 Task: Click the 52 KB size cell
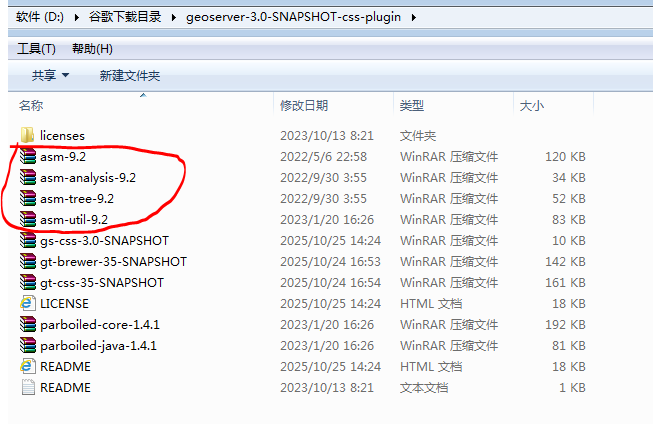tap(569, 199)
